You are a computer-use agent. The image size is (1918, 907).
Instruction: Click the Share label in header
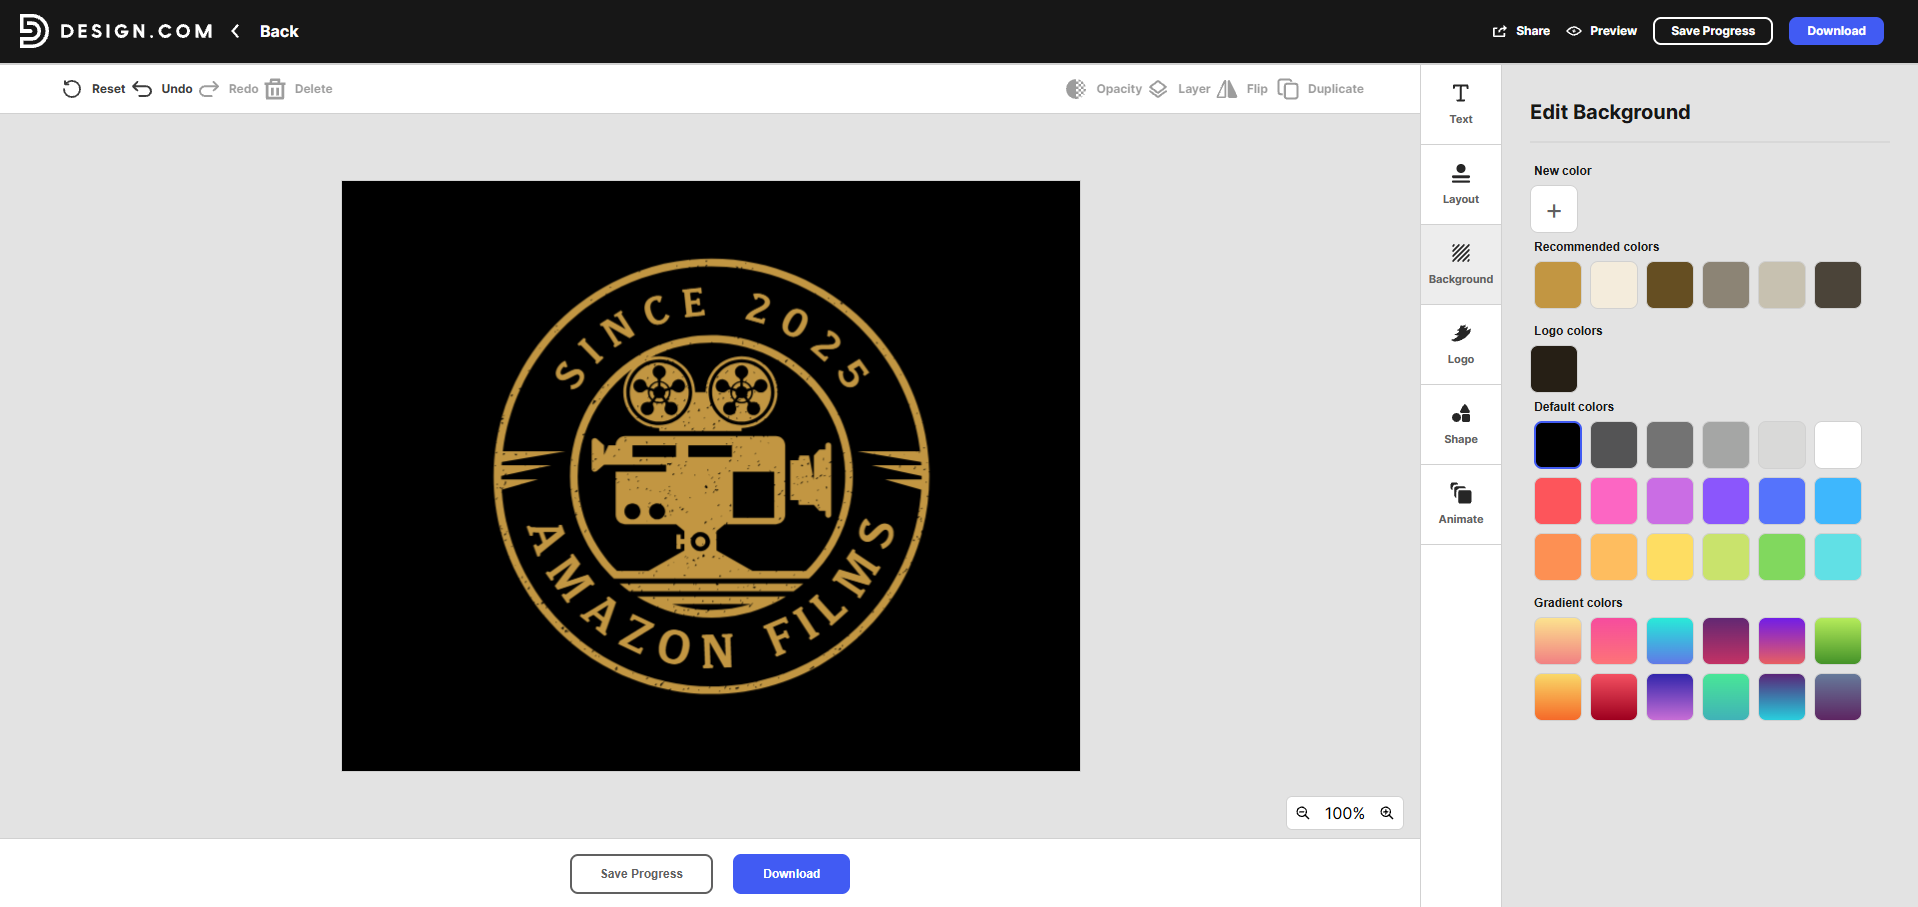(1533, 31)
